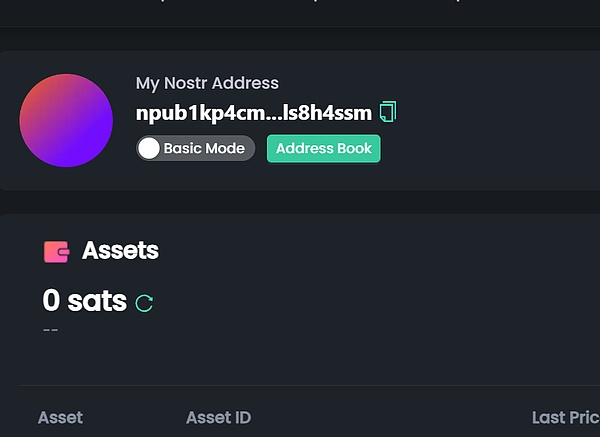Sort by the Asset column header
This screenshot has height=437, width=600.
pos(60,418)
